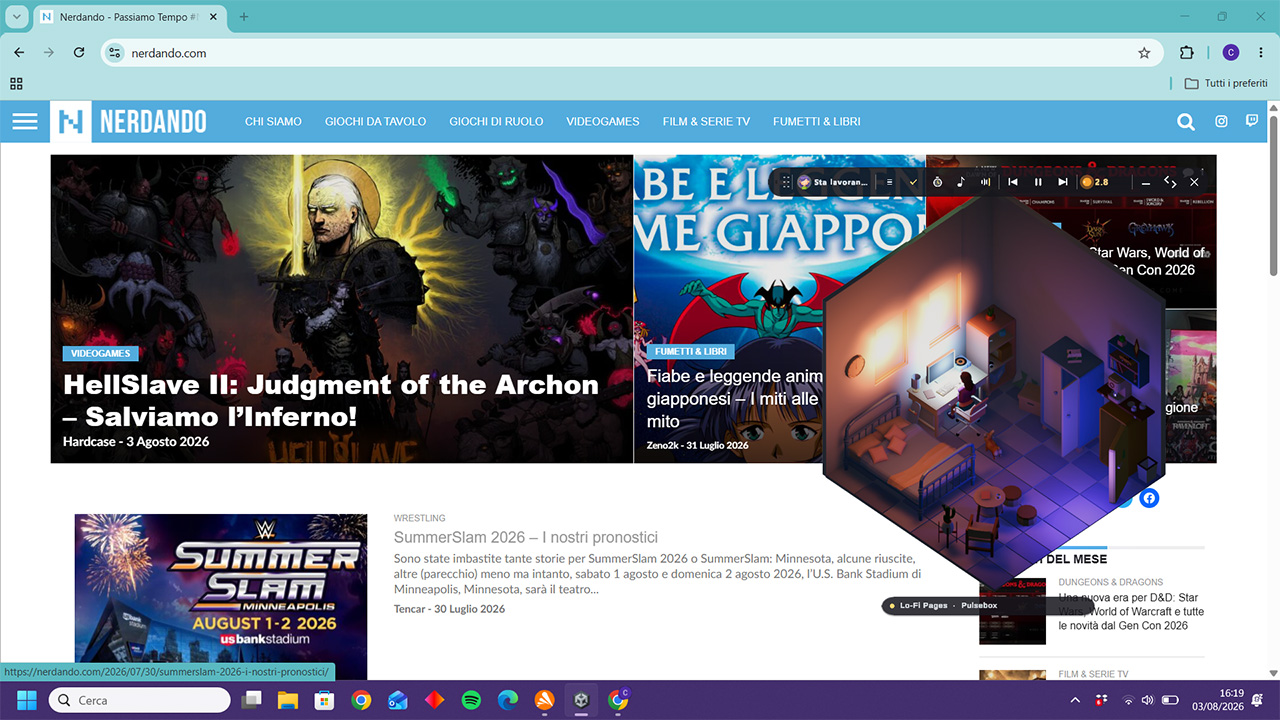This screenshot has height=720, width=1280.
Task: Open the FUMETTI & LIBRI menu item
Action: pos(817,122)
